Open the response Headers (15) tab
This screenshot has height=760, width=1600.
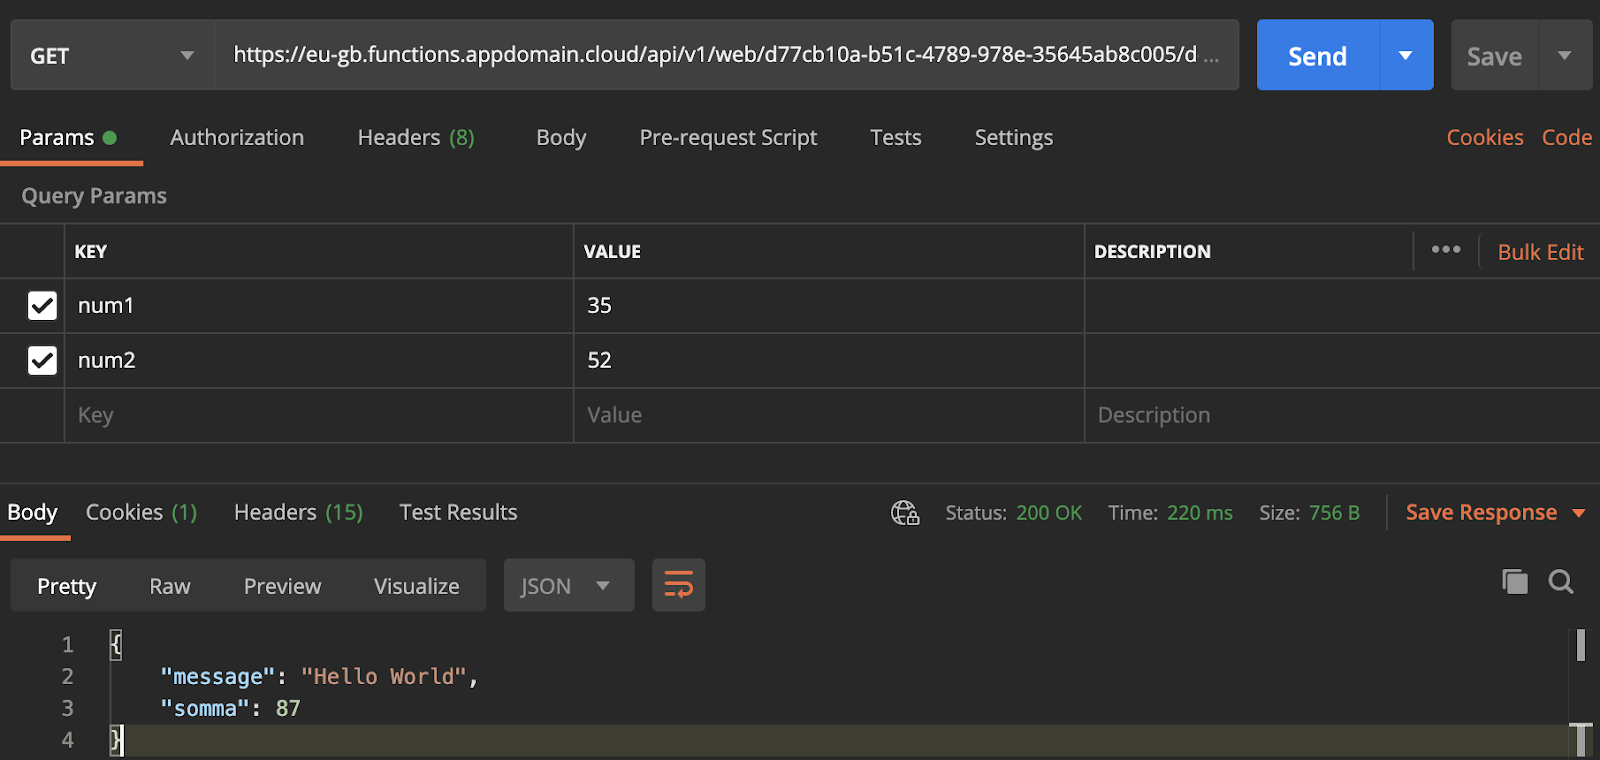(298, 513)
